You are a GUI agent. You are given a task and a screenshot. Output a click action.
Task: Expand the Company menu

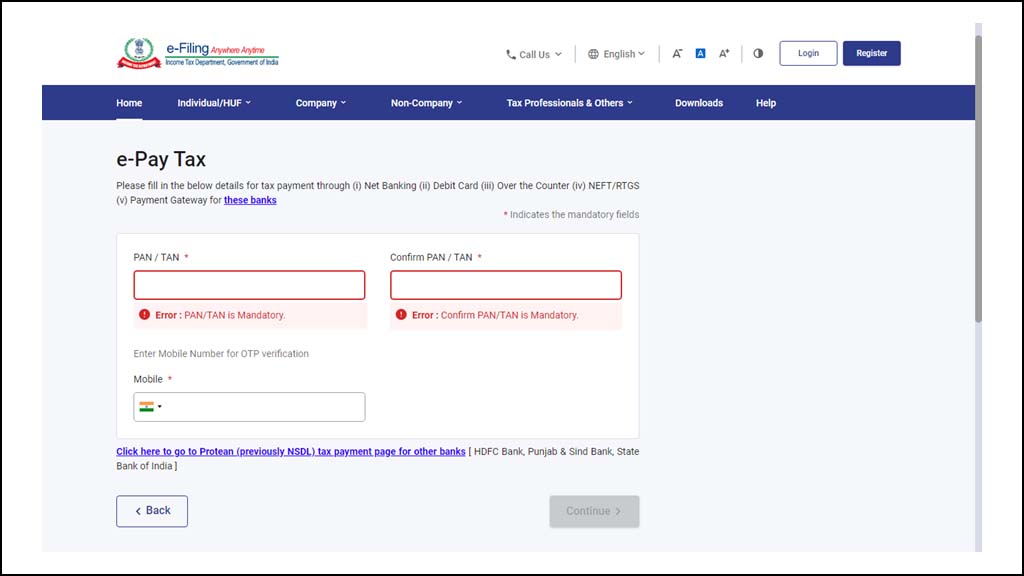coord(321,103)
